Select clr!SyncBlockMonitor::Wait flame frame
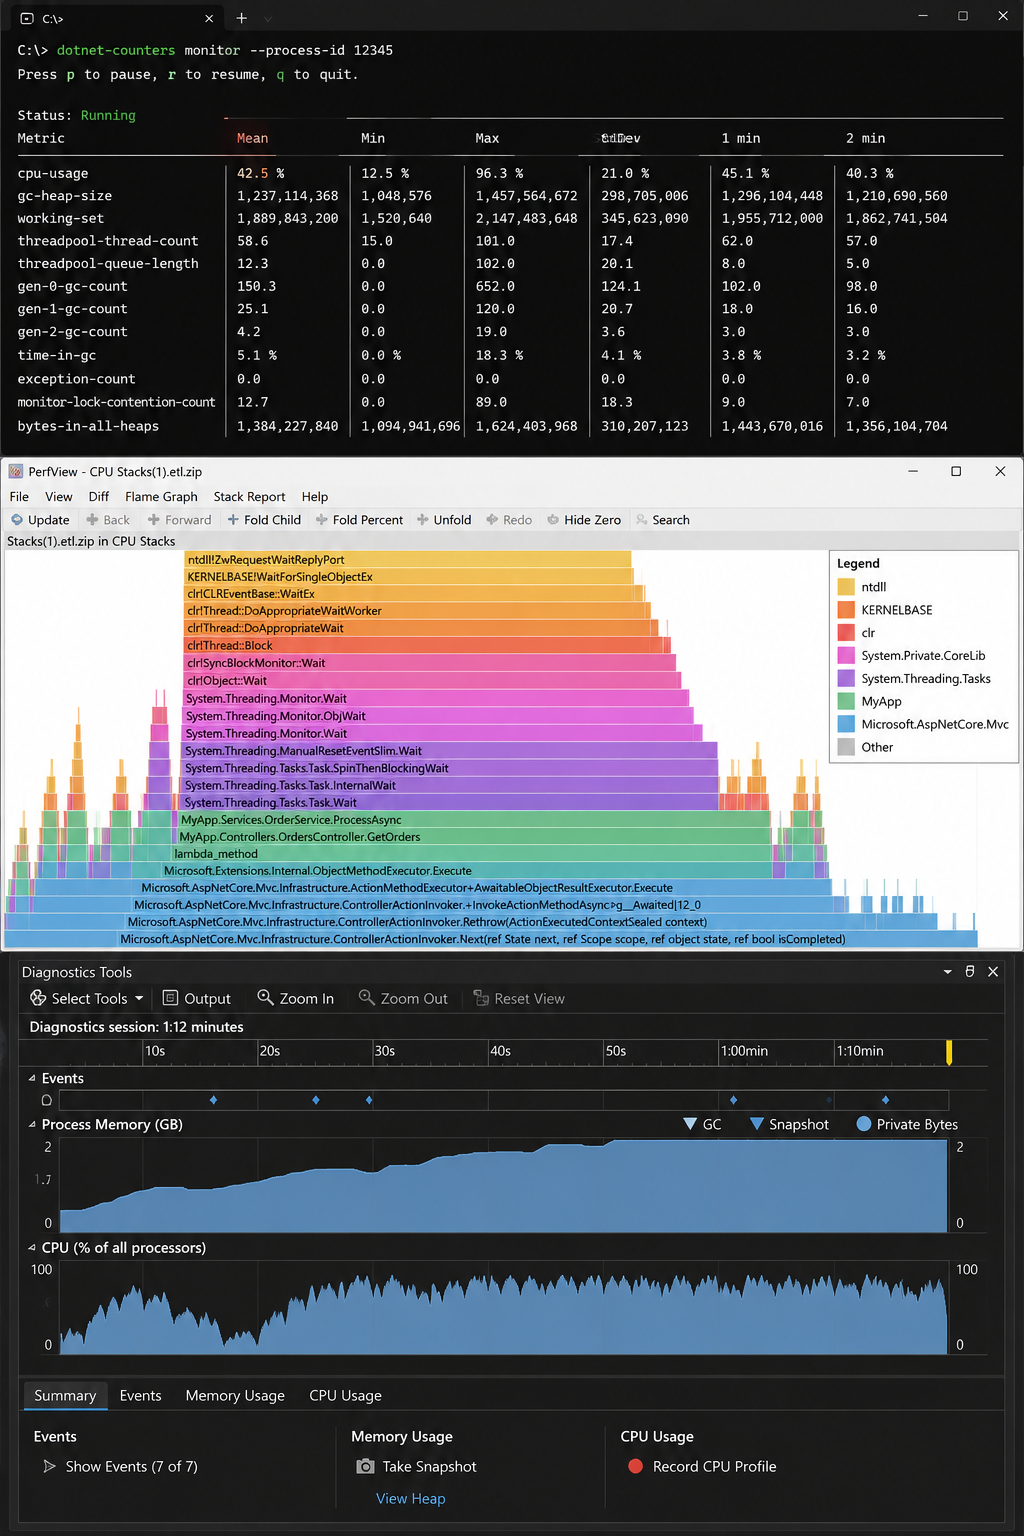 tap(430, 663)
